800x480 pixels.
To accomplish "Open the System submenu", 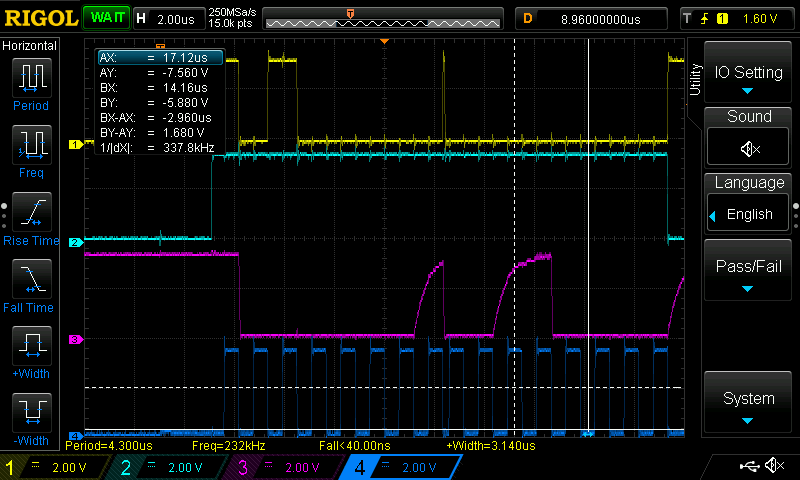I will (x=748, y=403).
